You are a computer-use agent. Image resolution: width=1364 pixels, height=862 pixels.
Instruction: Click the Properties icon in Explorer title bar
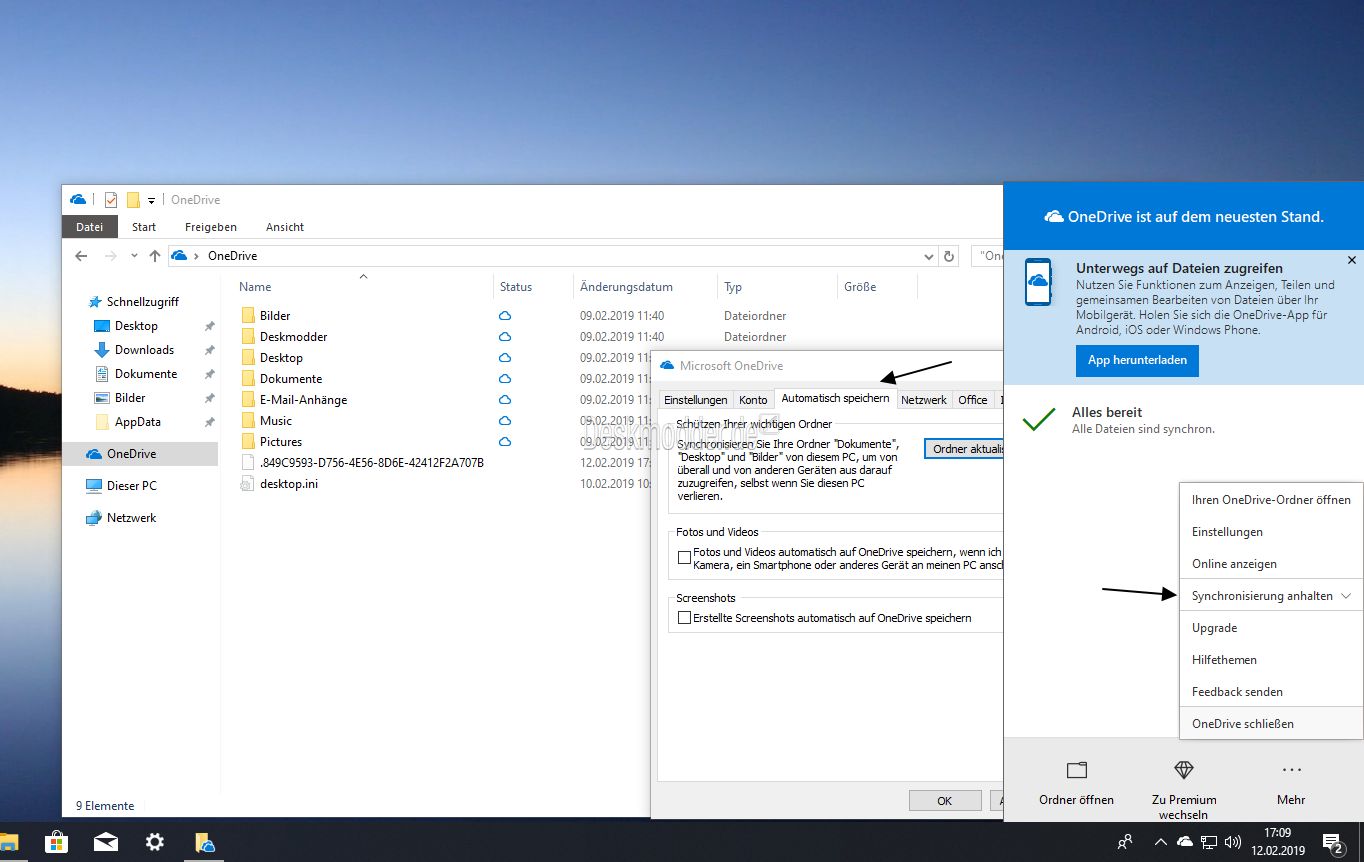pyautogui.click(x=111, y=200)
